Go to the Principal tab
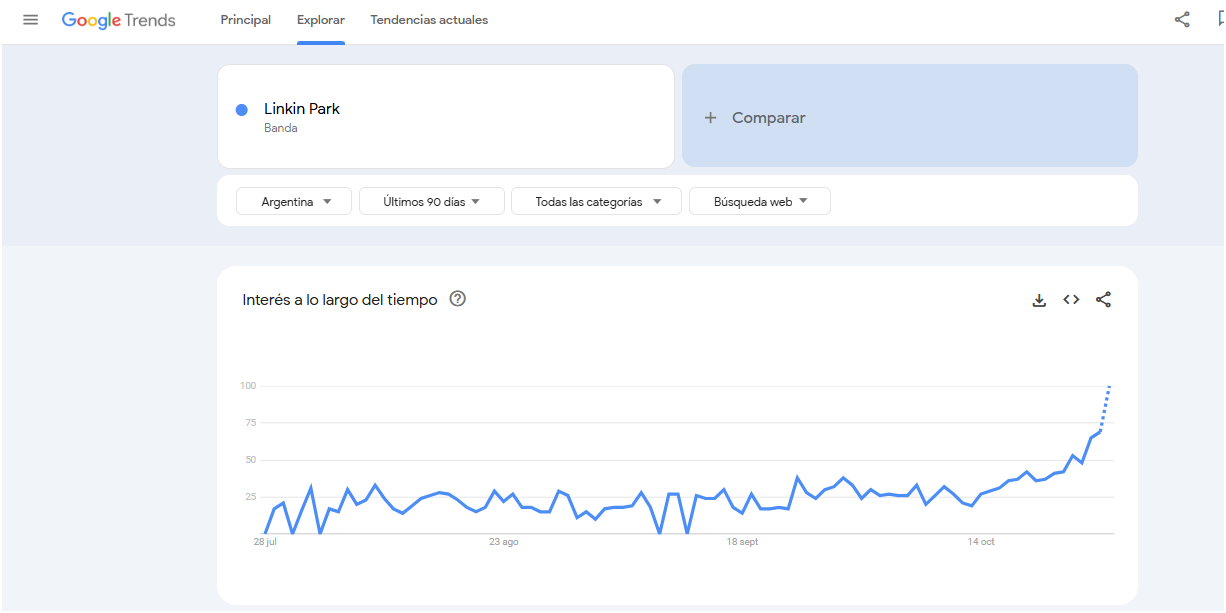The image size is (1226, 613). point(246,20)
